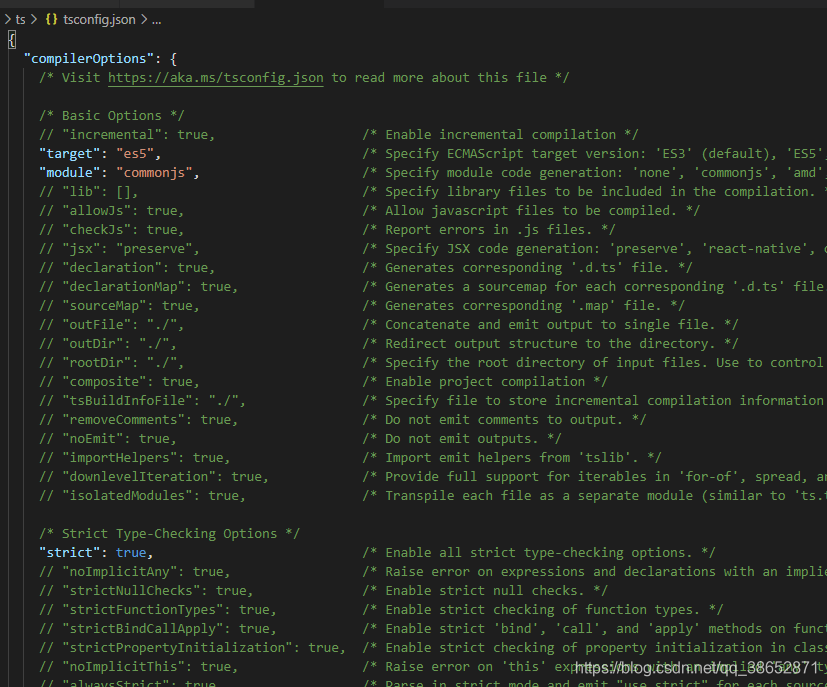Click the curly braces JSON file icon
The height and width of the screenshot is (687, 827).
51,20
